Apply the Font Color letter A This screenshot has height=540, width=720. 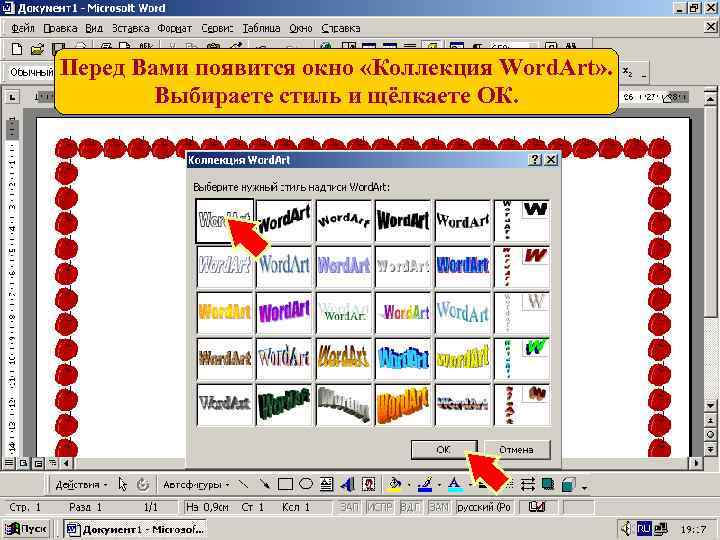(x=455, y=484)
